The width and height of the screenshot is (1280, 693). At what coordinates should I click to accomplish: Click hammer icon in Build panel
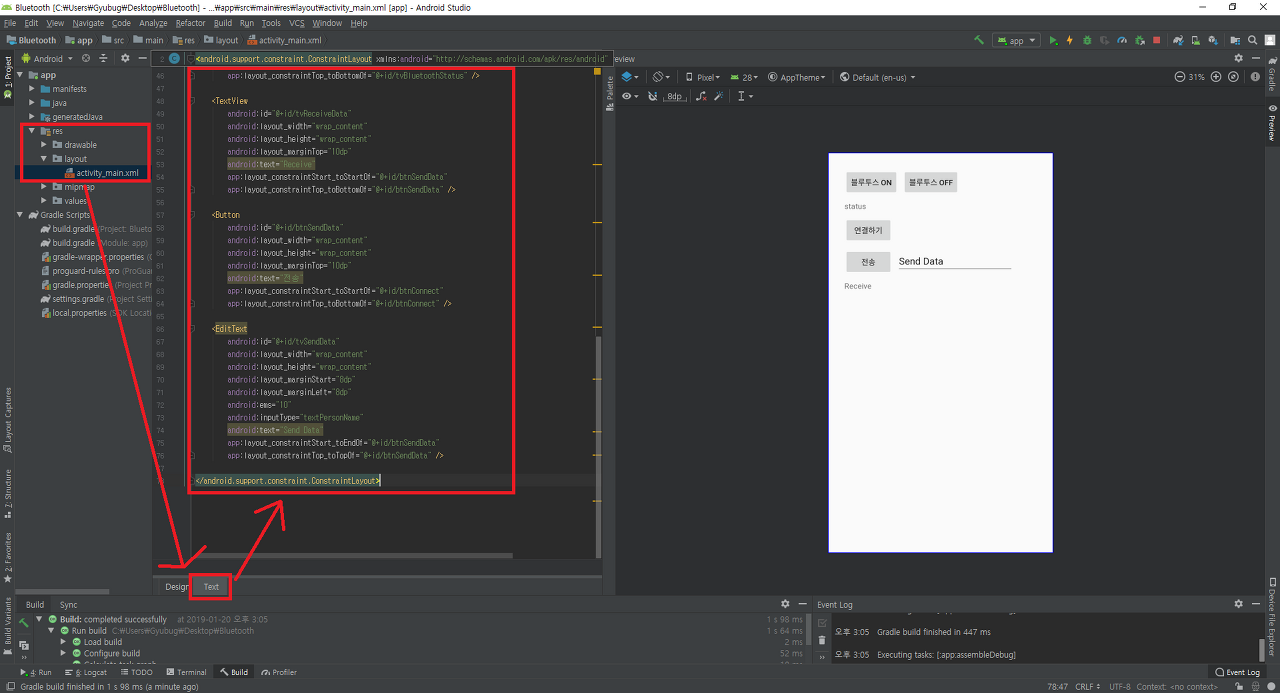[x=23, y=622]
